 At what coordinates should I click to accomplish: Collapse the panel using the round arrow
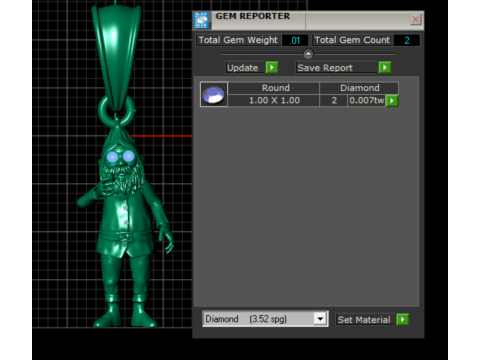tap(308, 54)
